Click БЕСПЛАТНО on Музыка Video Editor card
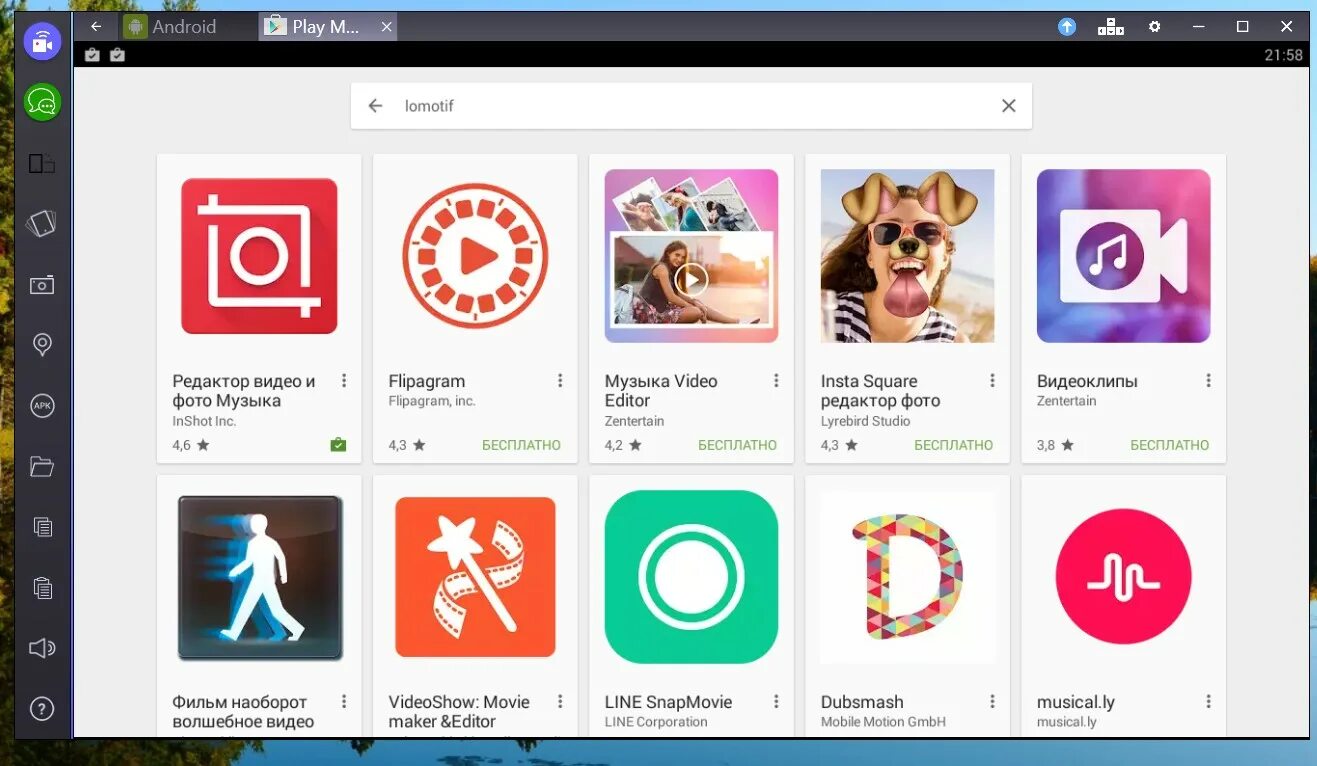Viewport: 1317px width, 766px height. 738,445
